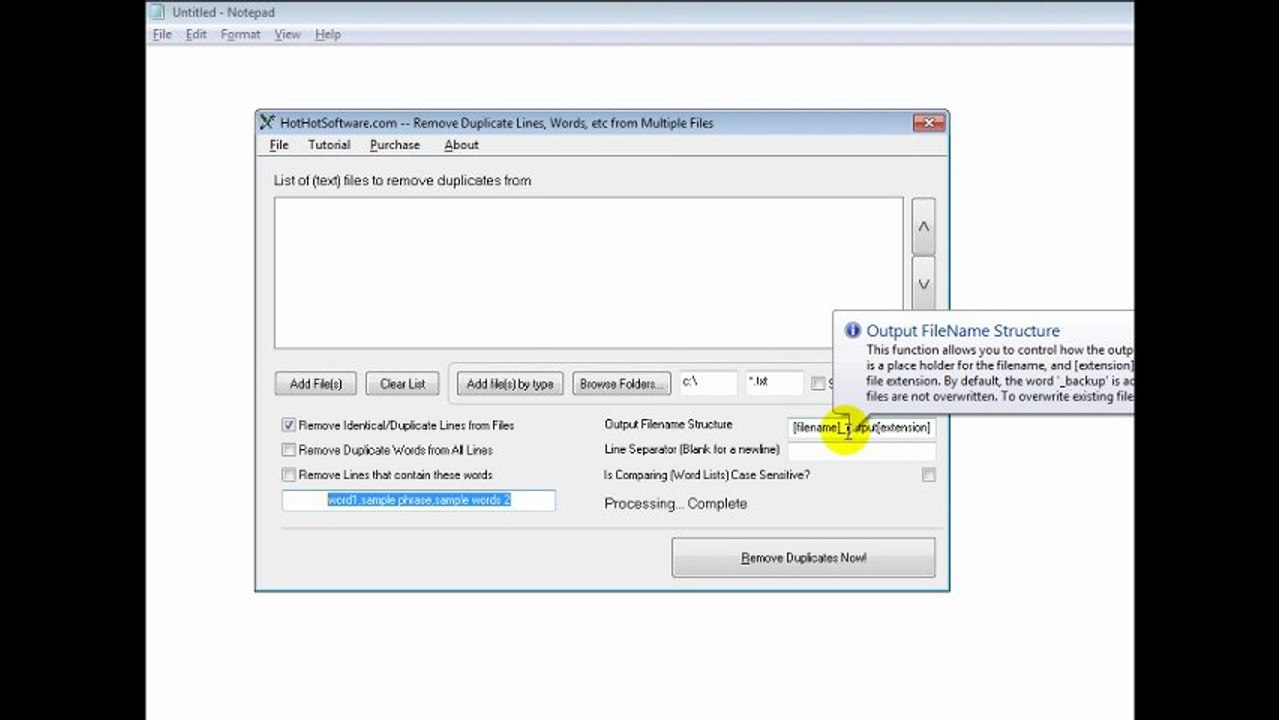
Task: Click the Output FileName Structure tooltip title
Action: click(962, 331)
